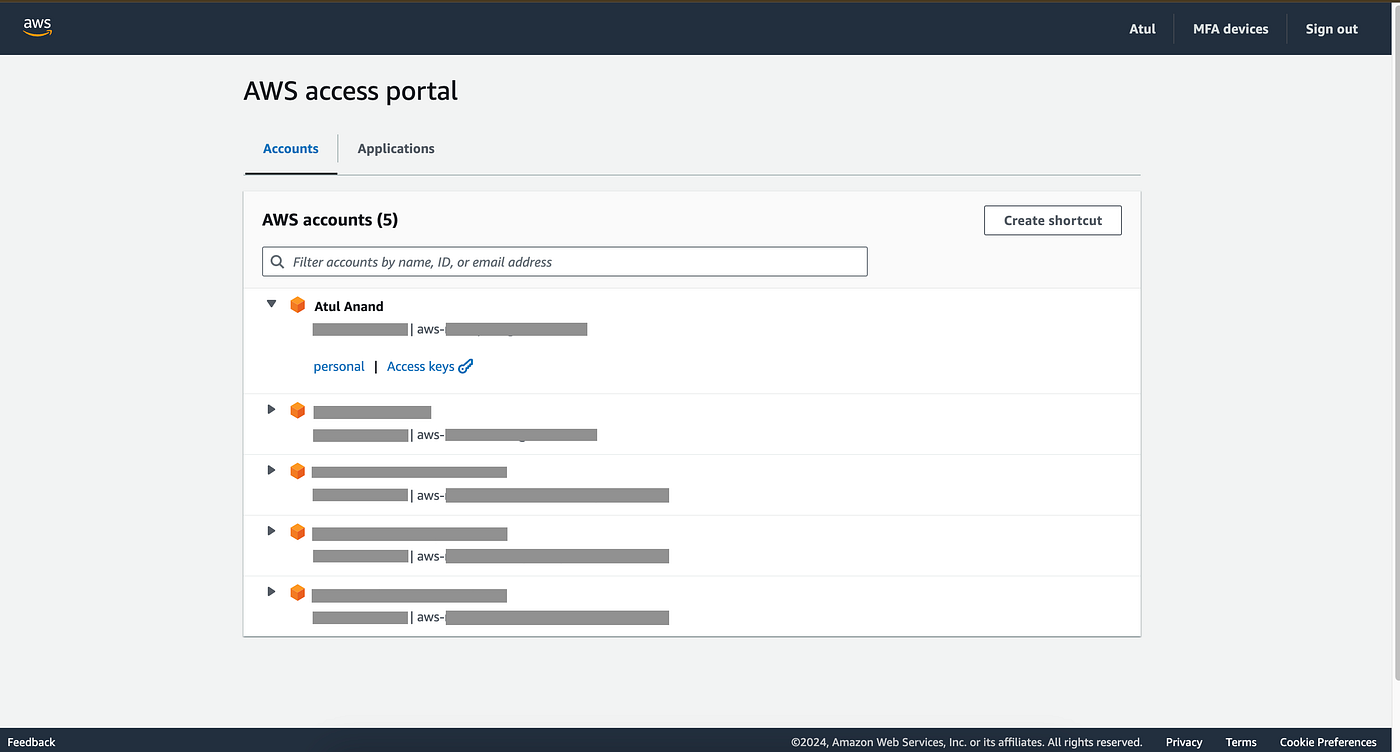
Task: Click the magnifier icon in the filter box
Action: 277,261
